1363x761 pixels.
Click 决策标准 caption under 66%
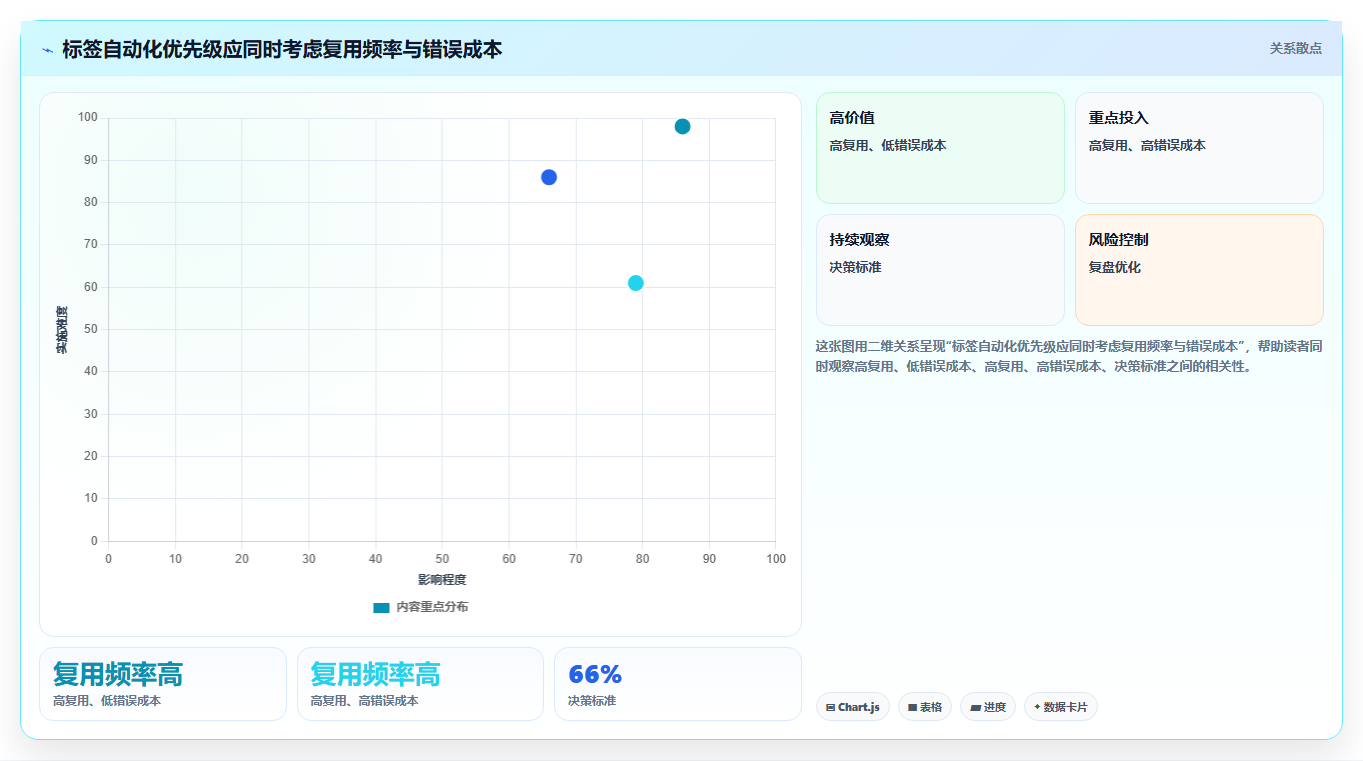(592, 701)
